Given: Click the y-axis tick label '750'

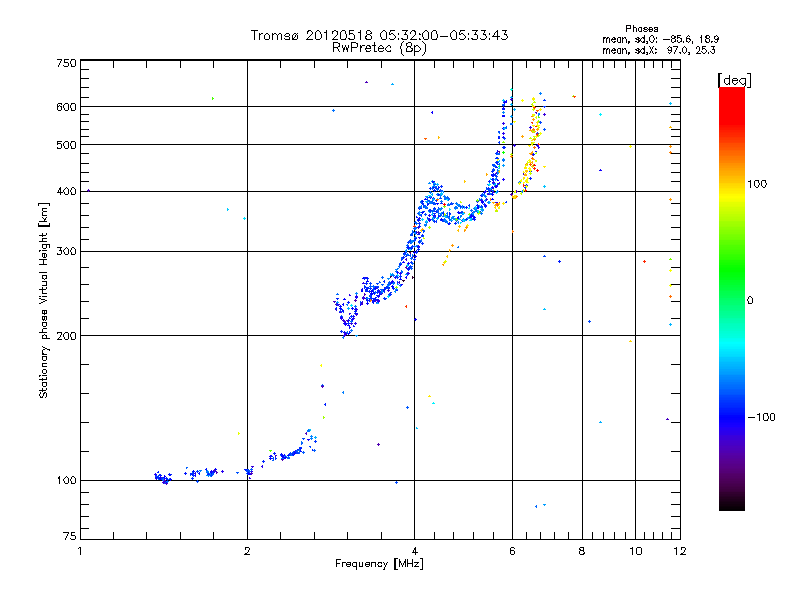Looking at the screenshot, I should pos(66,63).
